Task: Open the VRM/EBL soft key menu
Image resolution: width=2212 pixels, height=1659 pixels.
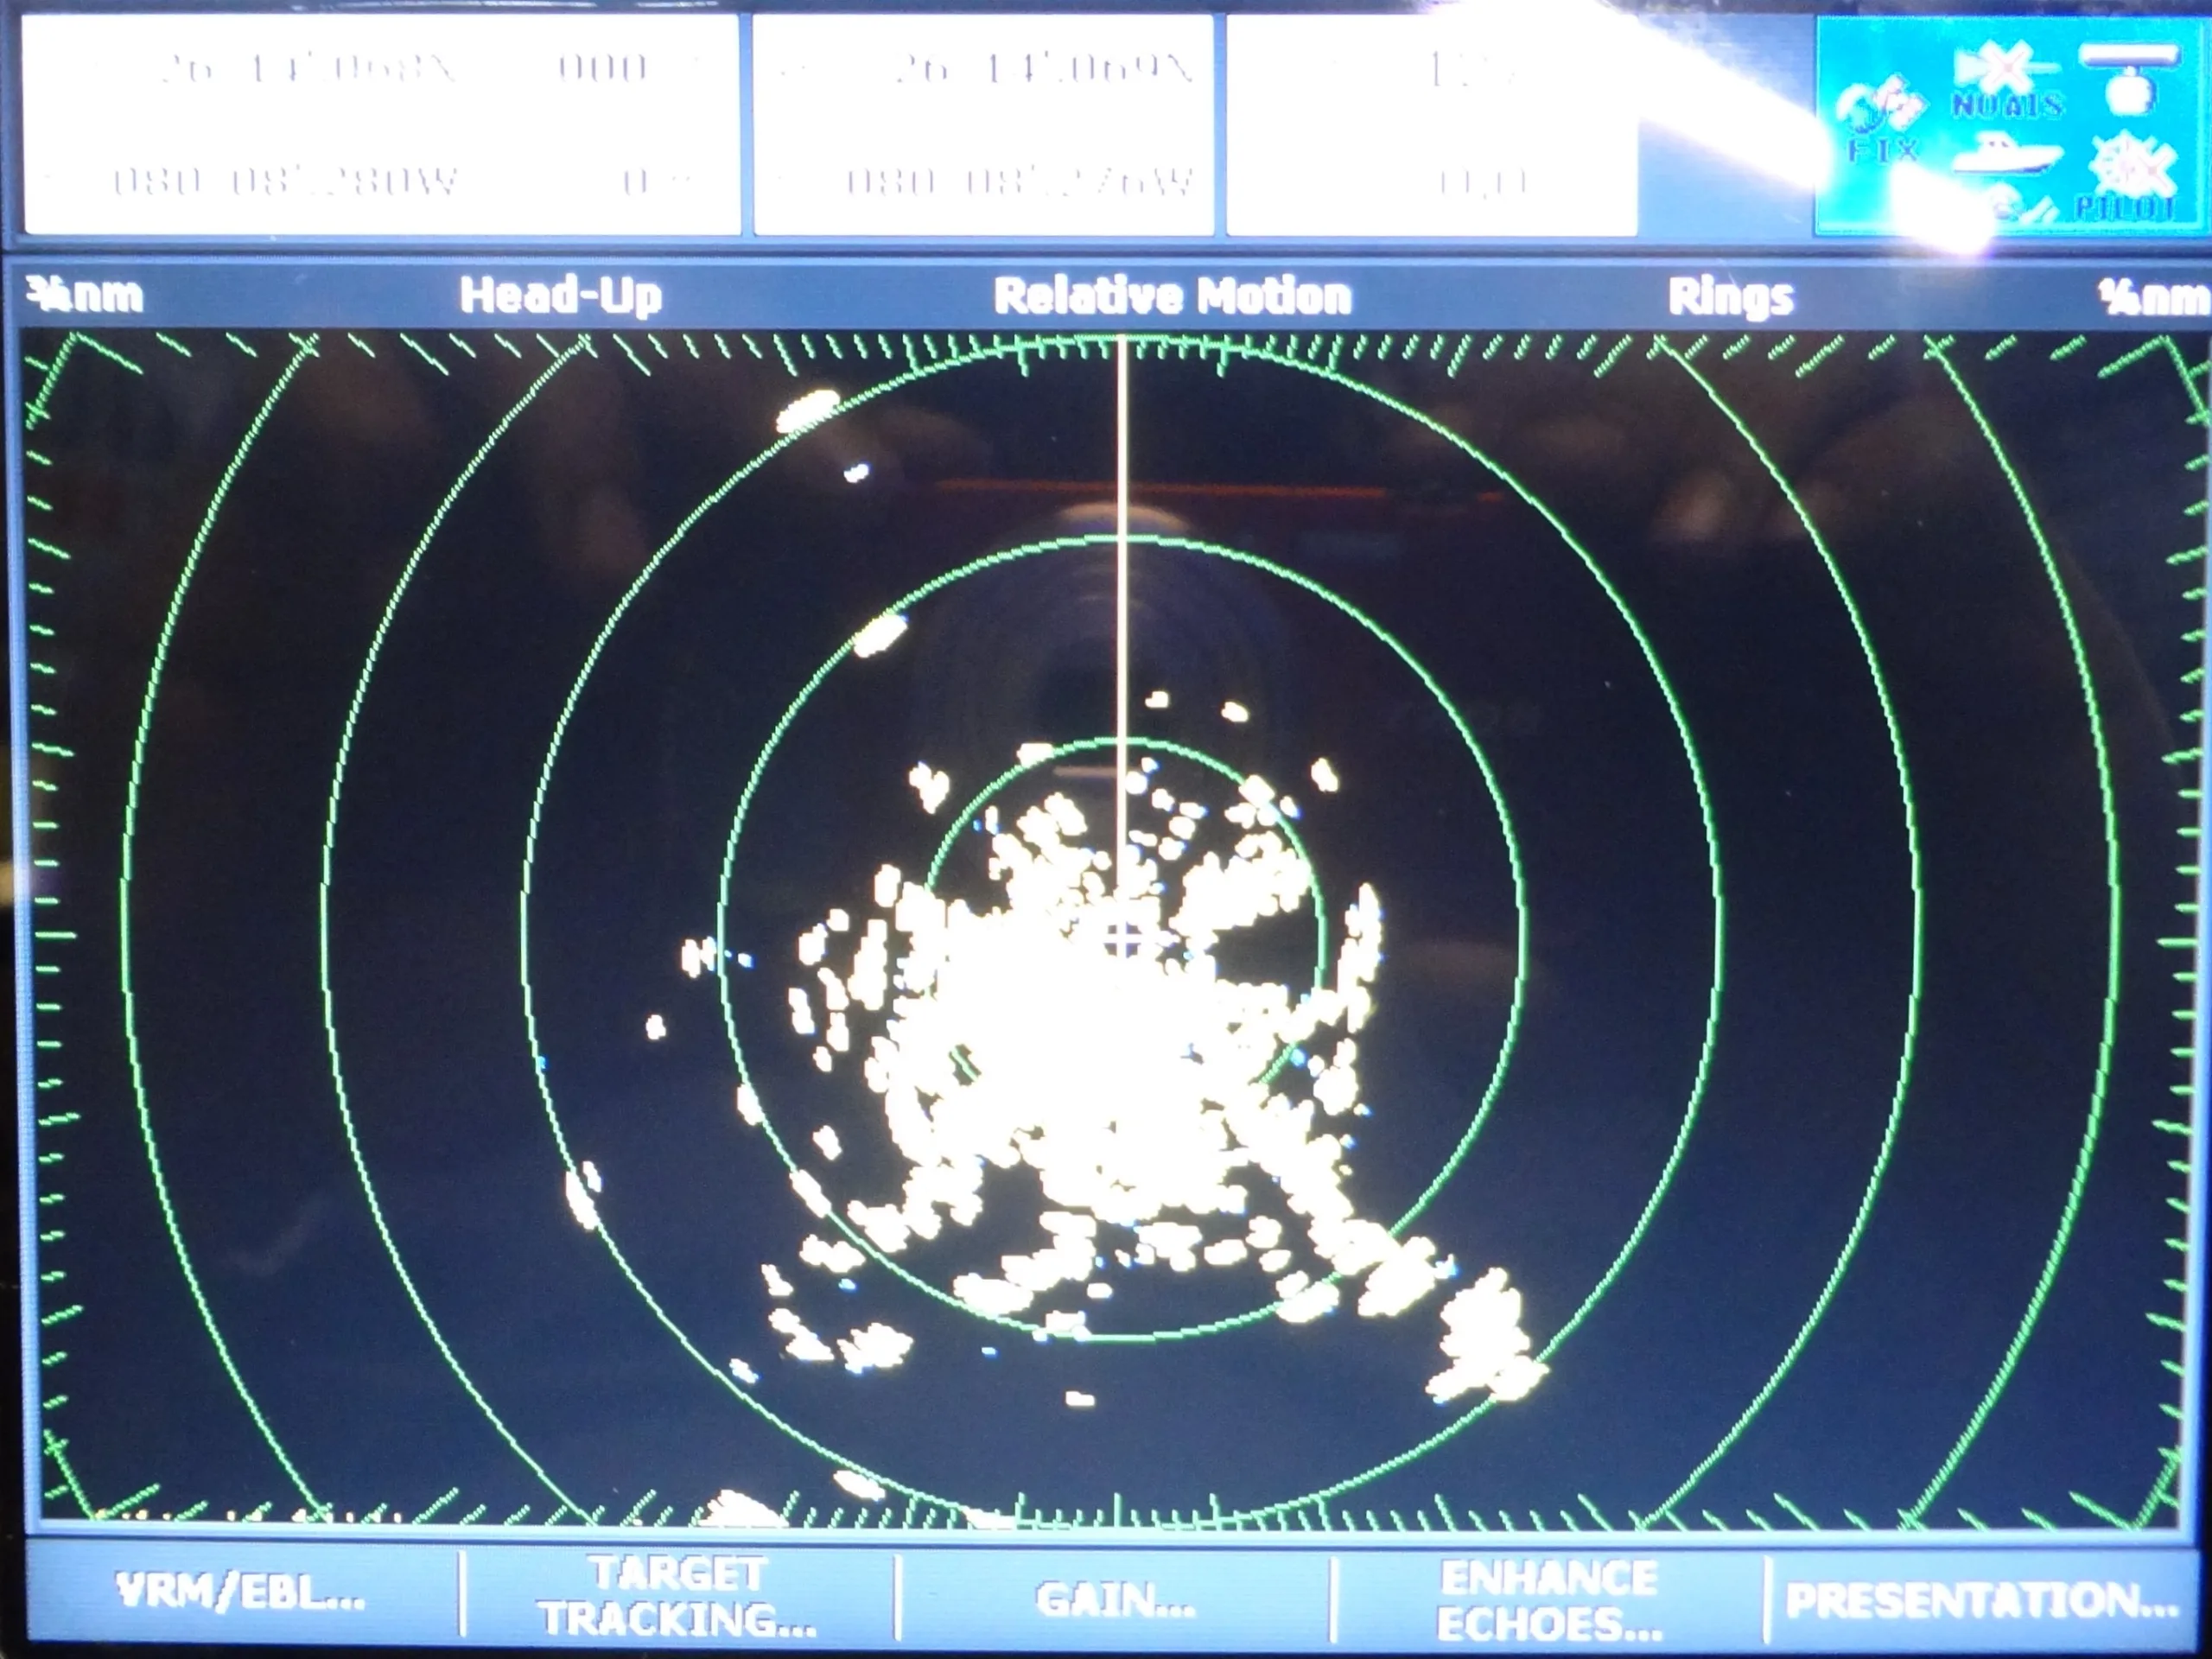Action: pos(240,1591)
